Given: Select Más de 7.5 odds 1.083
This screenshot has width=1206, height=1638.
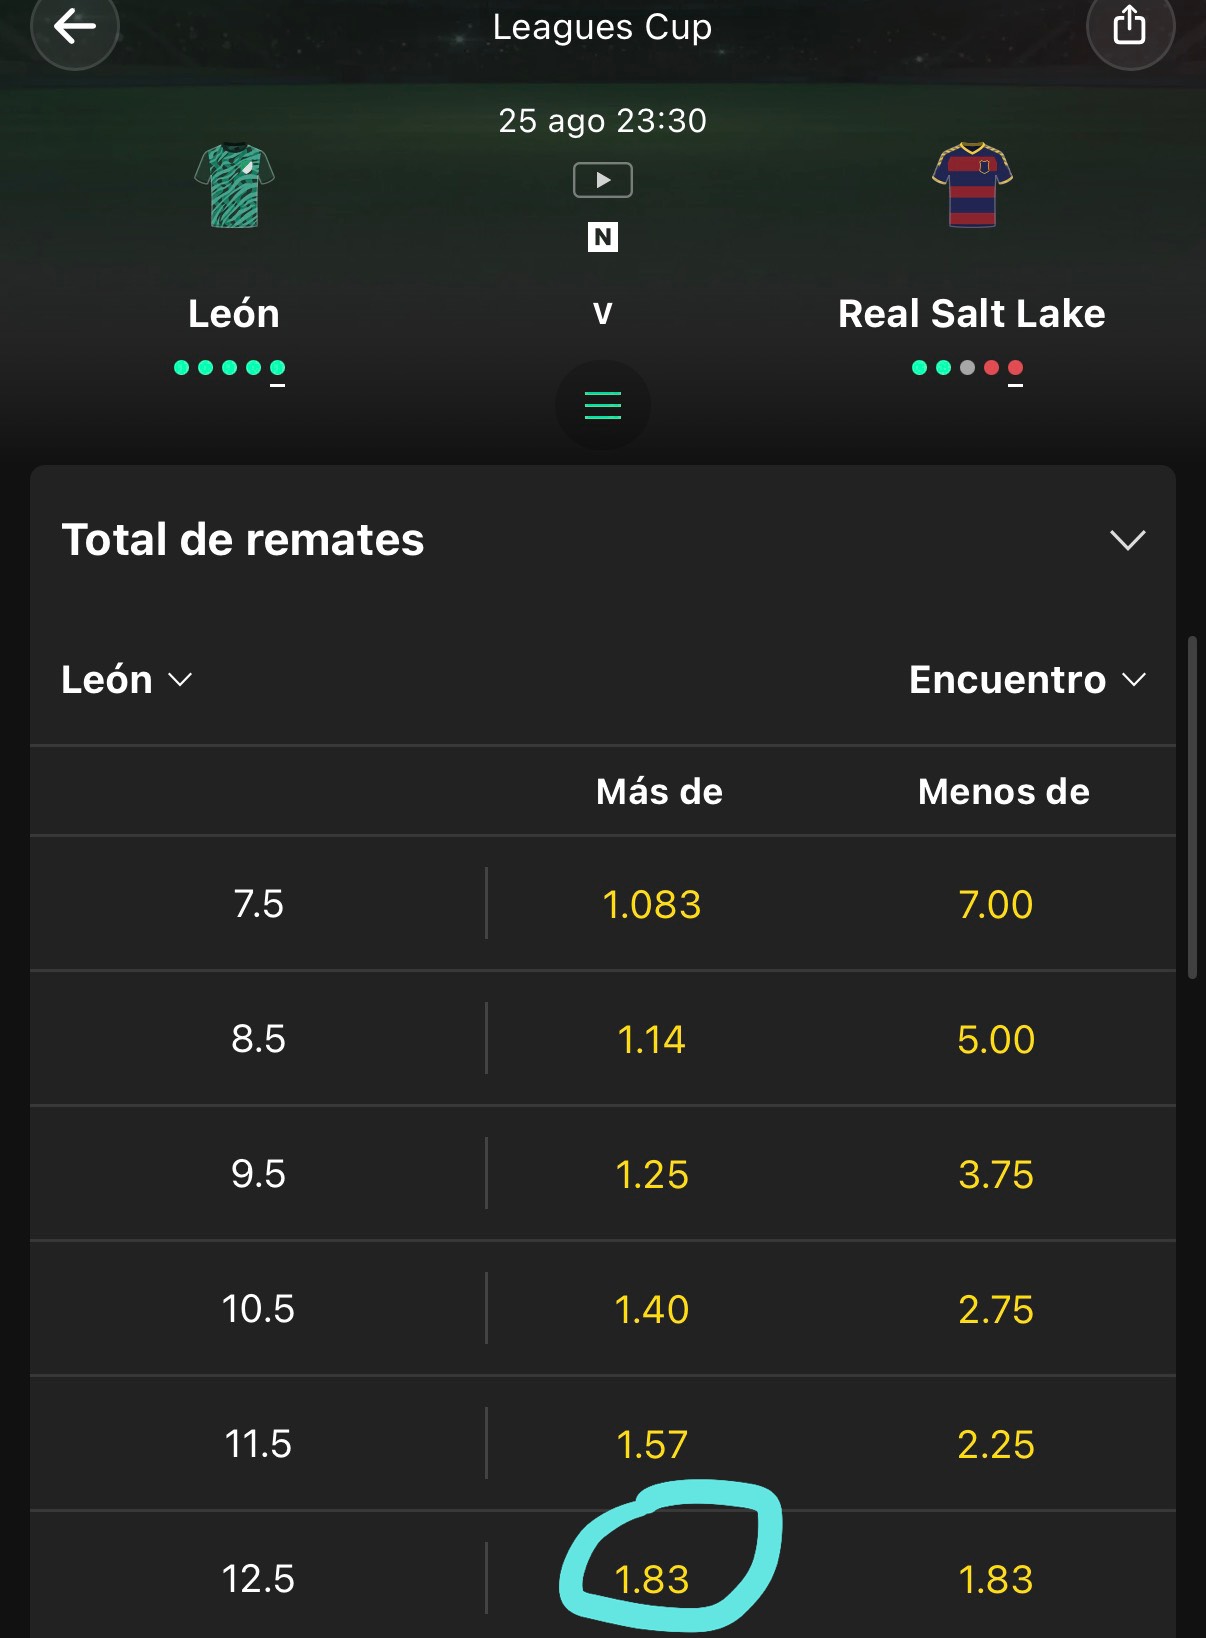Looking at the screenshot, I should click(652, 904).
